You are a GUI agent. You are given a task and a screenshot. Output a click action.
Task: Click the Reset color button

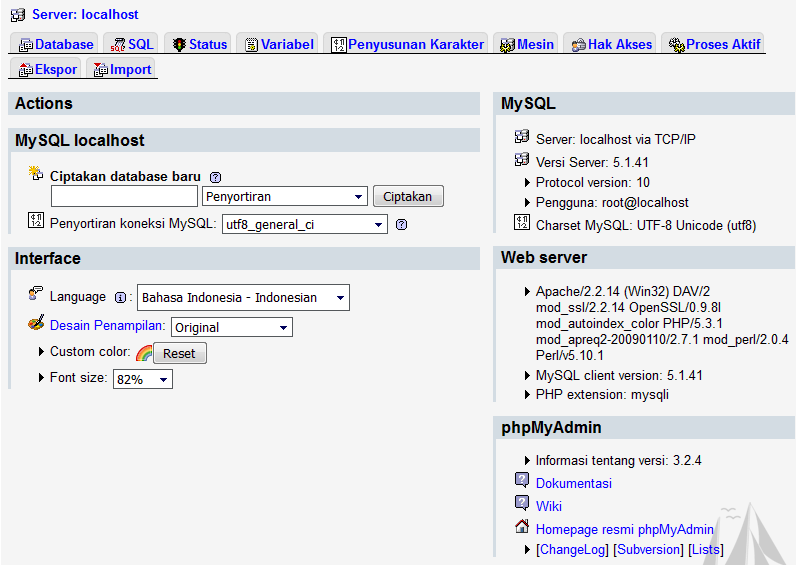180,353
